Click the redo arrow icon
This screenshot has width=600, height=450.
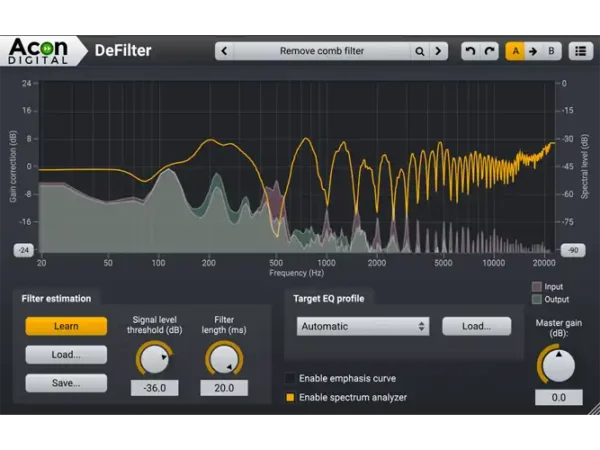[x=489, y=51]
